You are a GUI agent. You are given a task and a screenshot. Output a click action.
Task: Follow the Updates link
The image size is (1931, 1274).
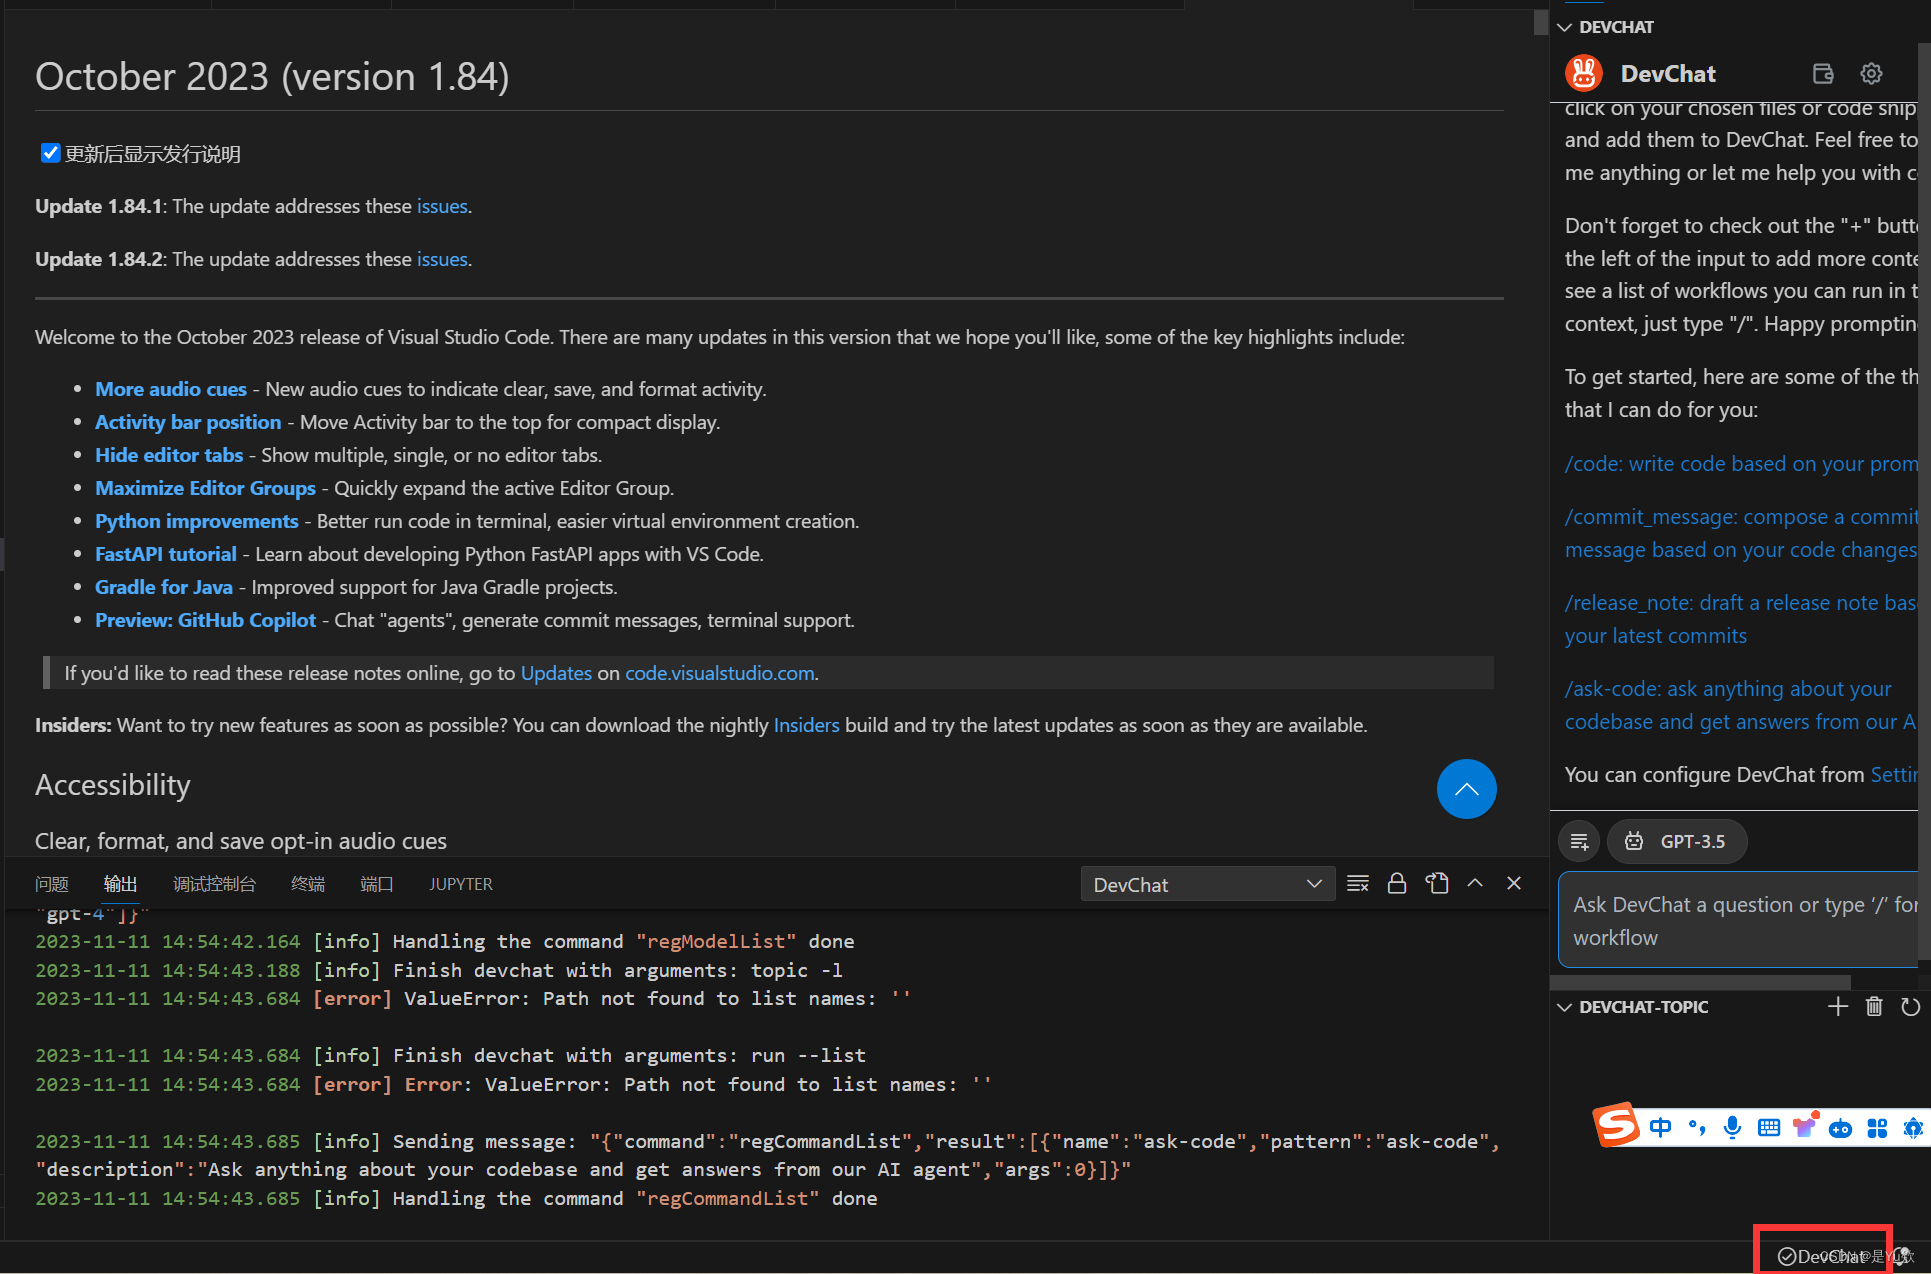556,673
